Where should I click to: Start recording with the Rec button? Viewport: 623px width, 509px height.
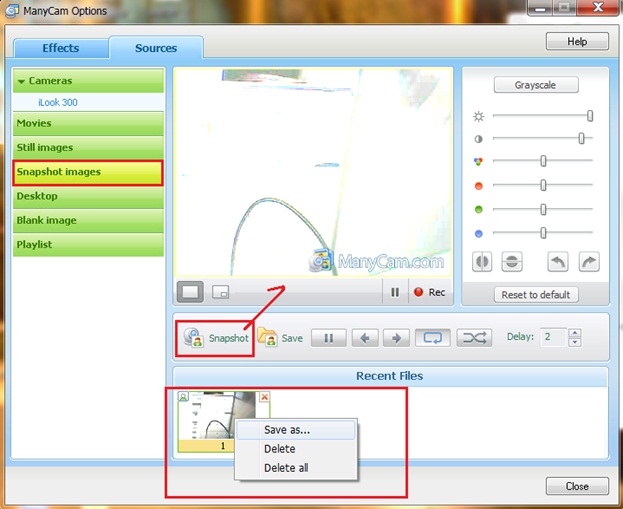pos(430,292)
